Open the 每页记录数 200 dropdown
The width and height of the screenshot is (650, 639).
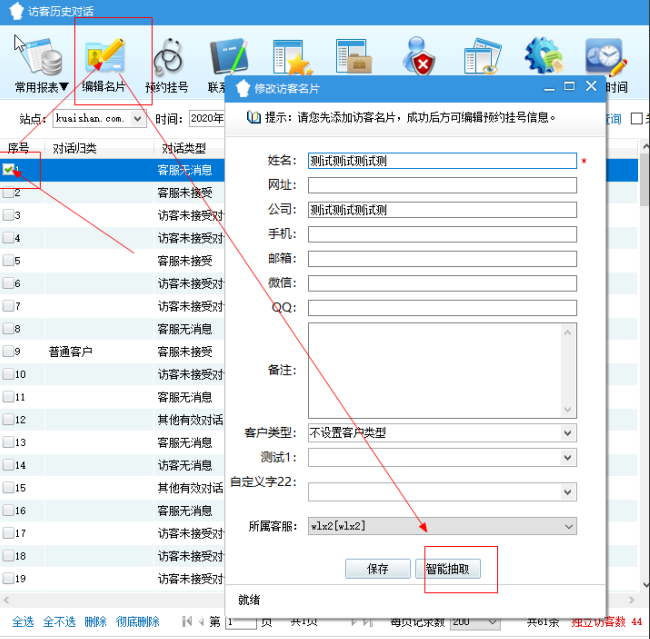[x=492, y=622]
